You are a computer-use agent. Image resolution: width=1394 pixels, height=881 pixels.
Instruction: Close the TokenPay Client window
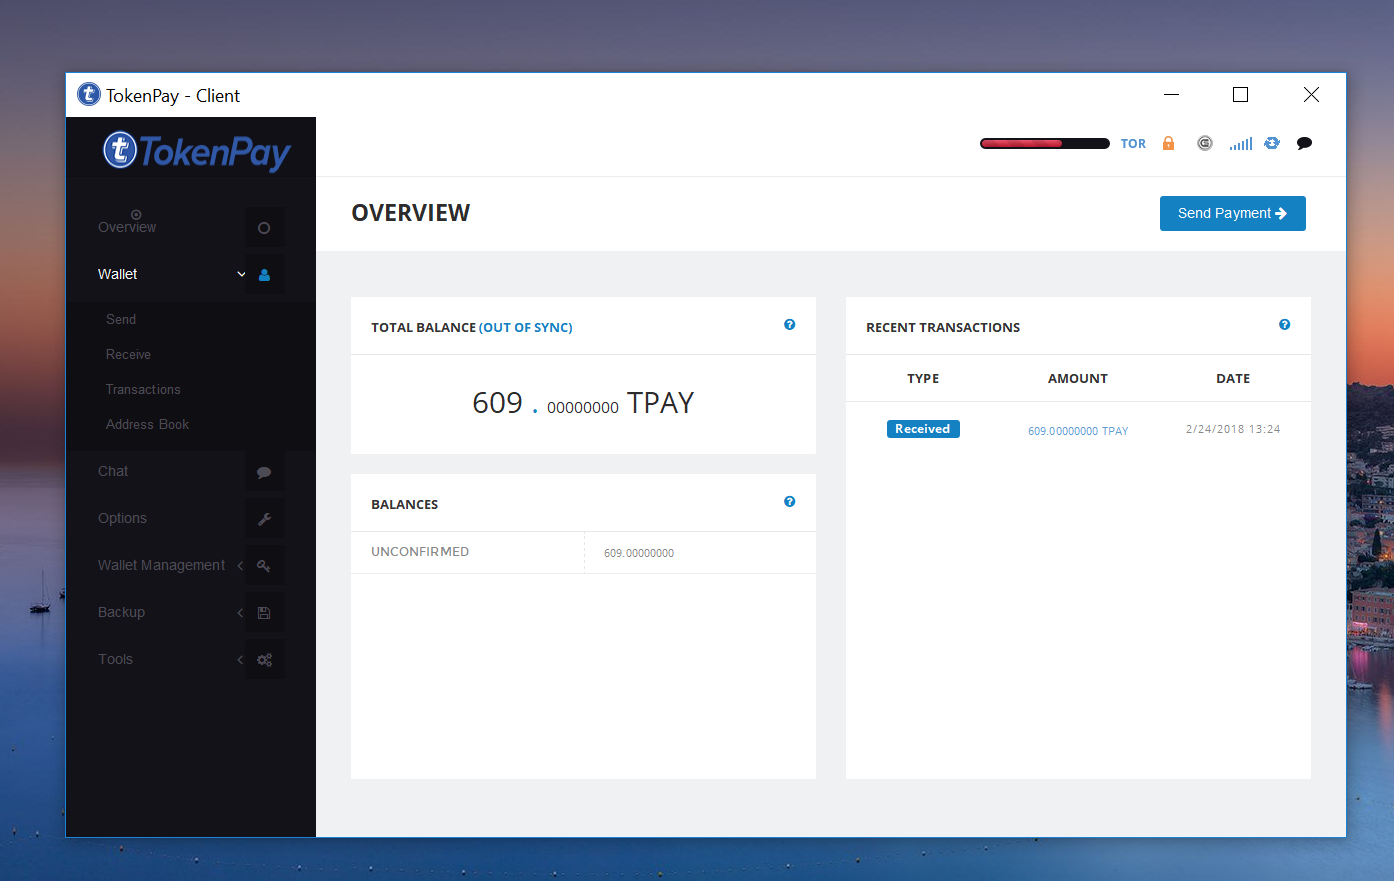click(x=1311, y=94)
